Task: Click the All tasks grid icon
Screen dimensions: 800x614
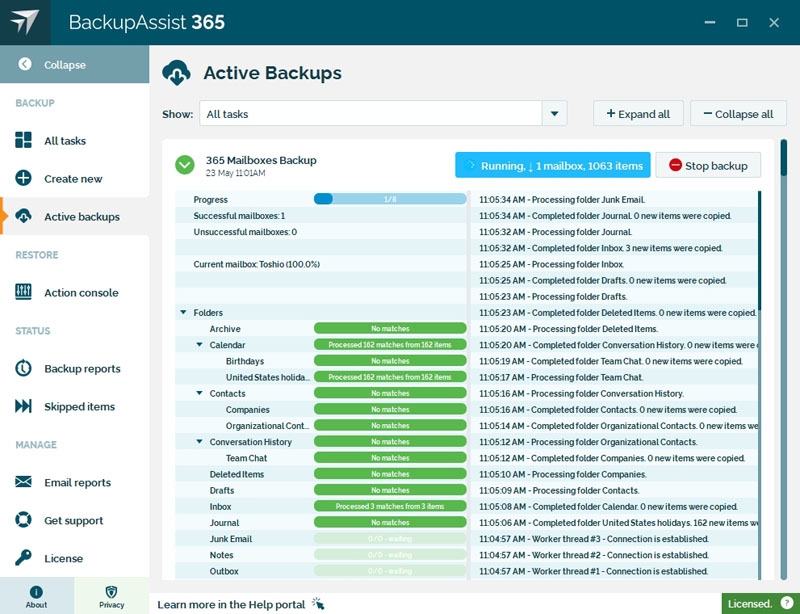Action: coord(23,140)
